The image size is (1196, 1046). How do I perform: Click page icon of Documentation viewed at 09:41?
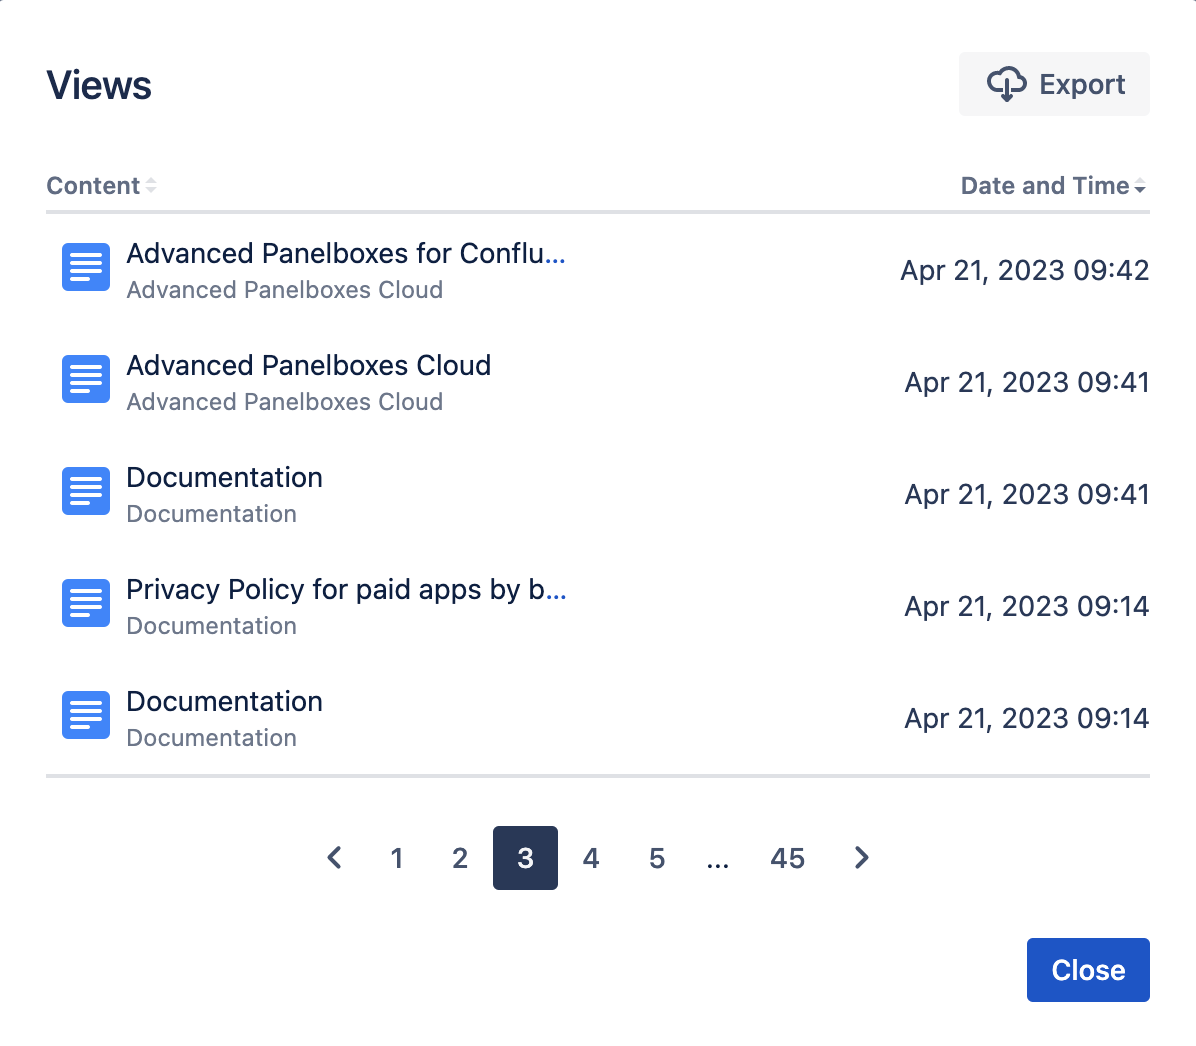[x=86, y=491]
